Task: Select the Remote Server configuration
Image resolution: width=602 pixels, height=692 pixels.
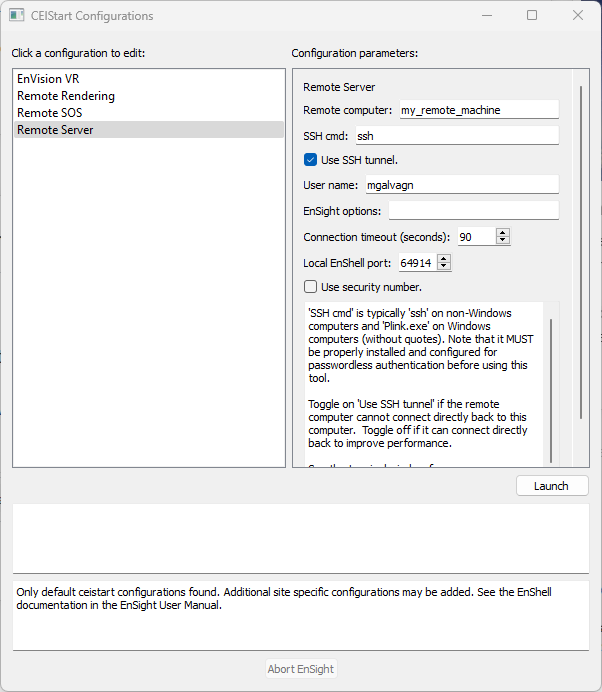Action: [148, 130]
